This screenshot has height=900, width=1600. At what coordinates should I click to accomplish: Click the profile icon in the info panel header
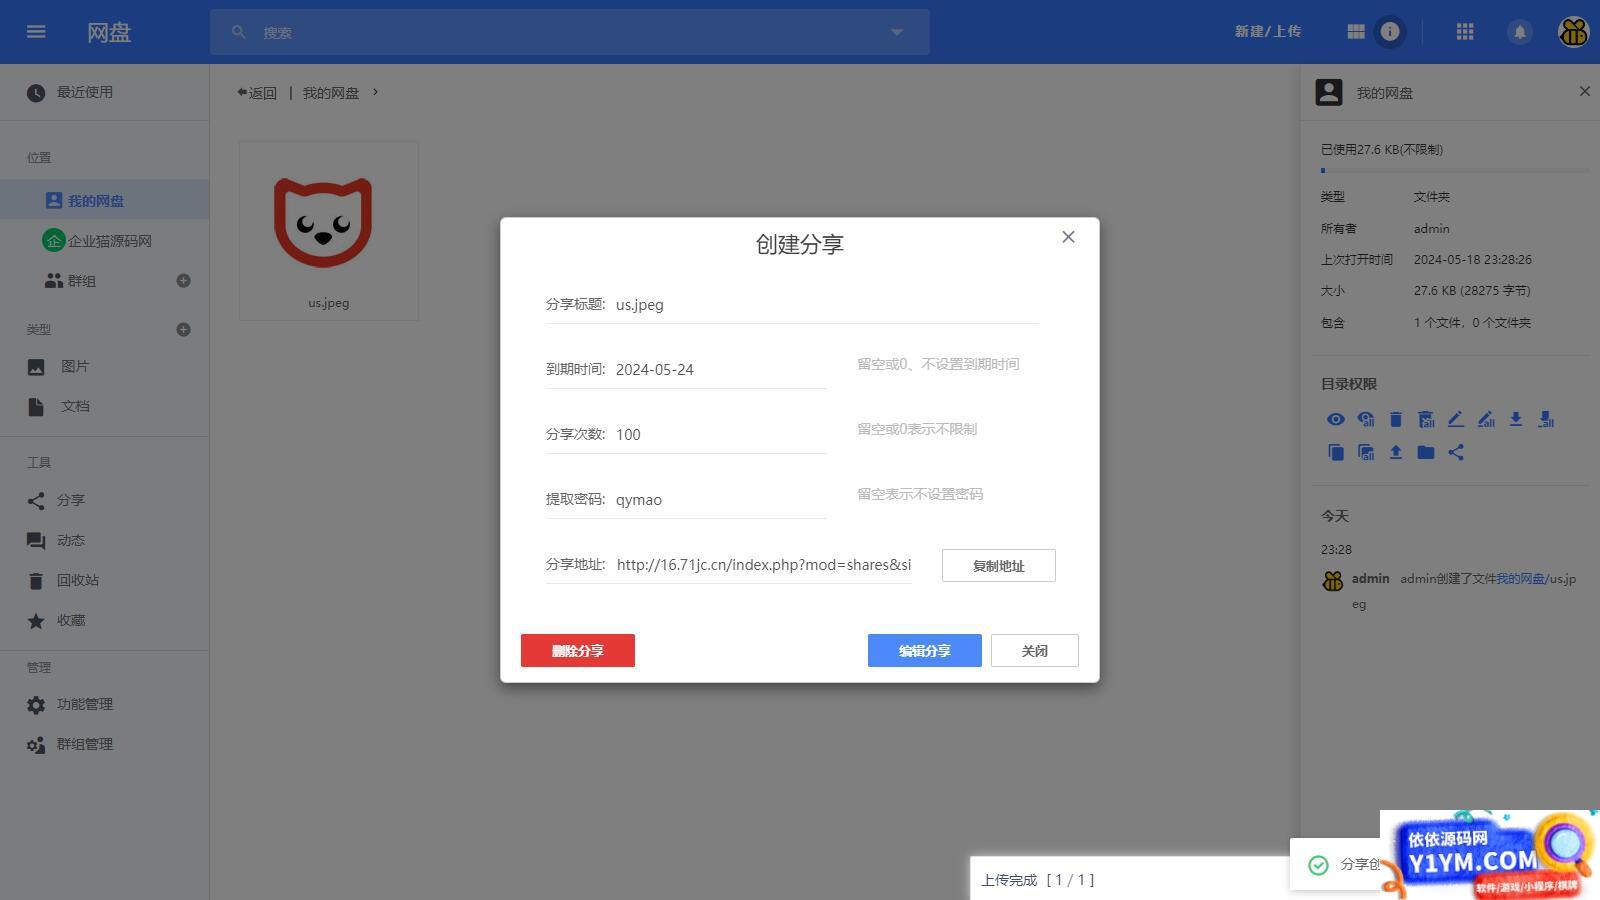click(1329, 92)
